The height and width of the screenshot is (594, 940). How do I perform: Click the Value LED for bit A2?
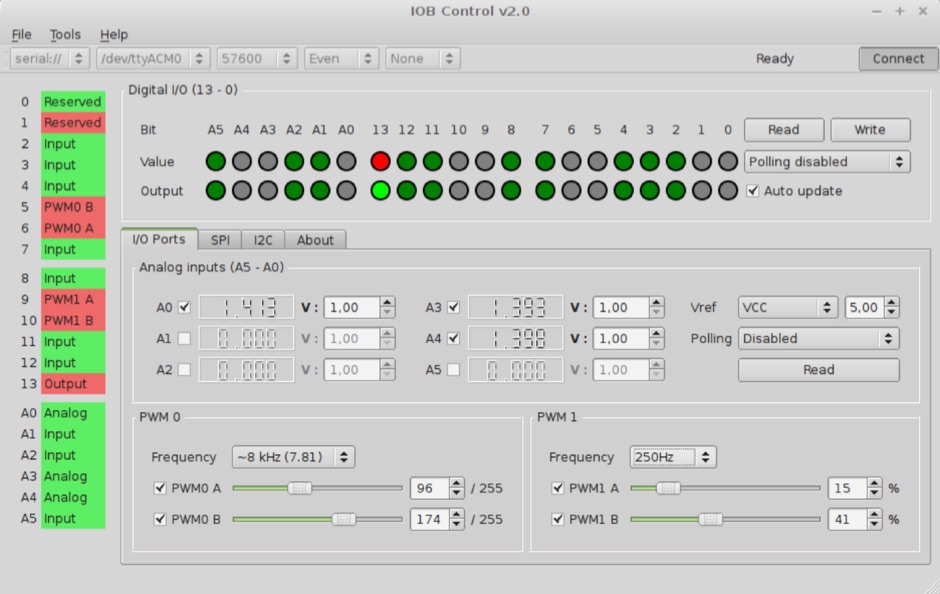294,162
